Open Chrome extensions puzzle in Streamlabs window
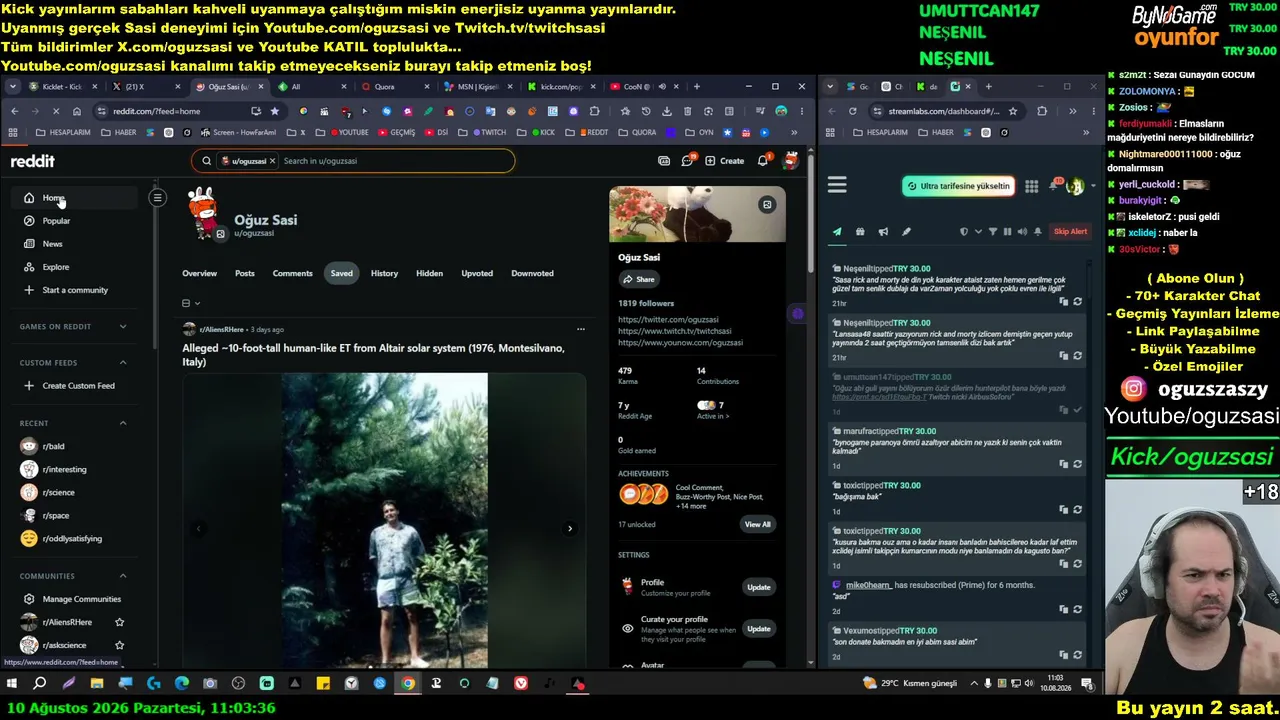 point(1042,111)
